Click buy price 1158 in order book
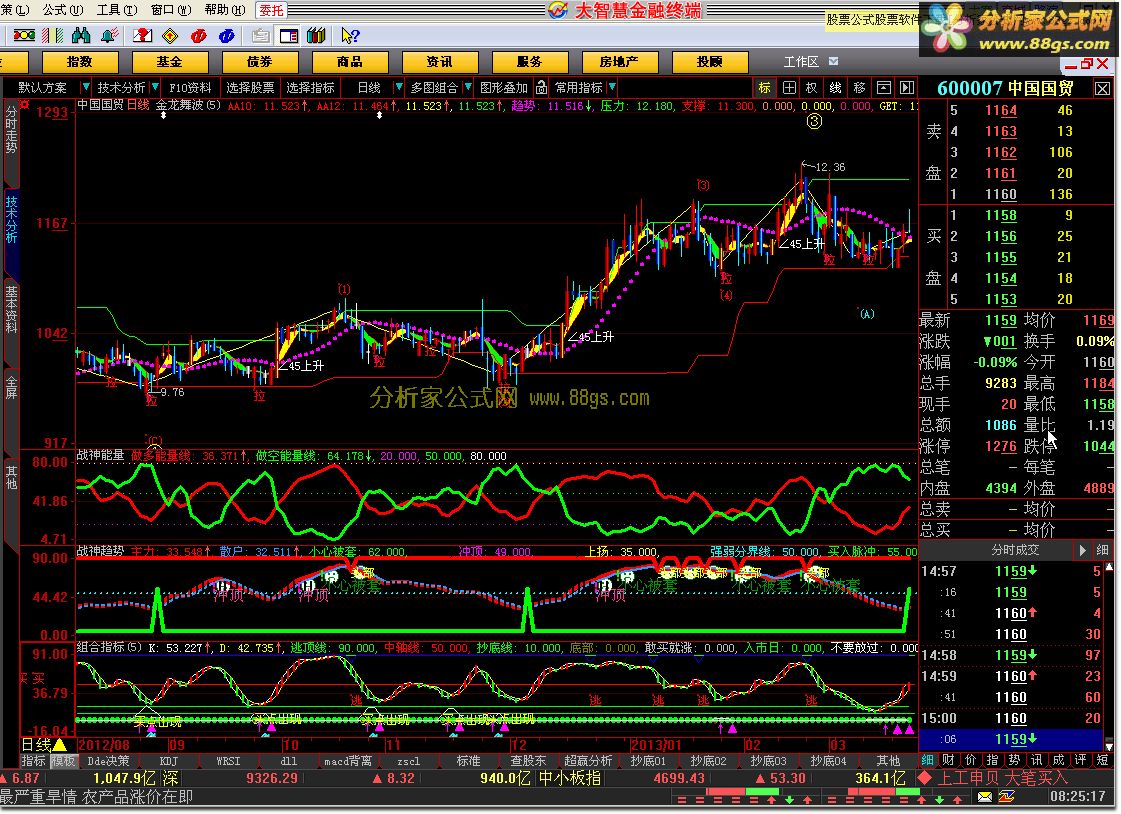 coord(1001,215)
